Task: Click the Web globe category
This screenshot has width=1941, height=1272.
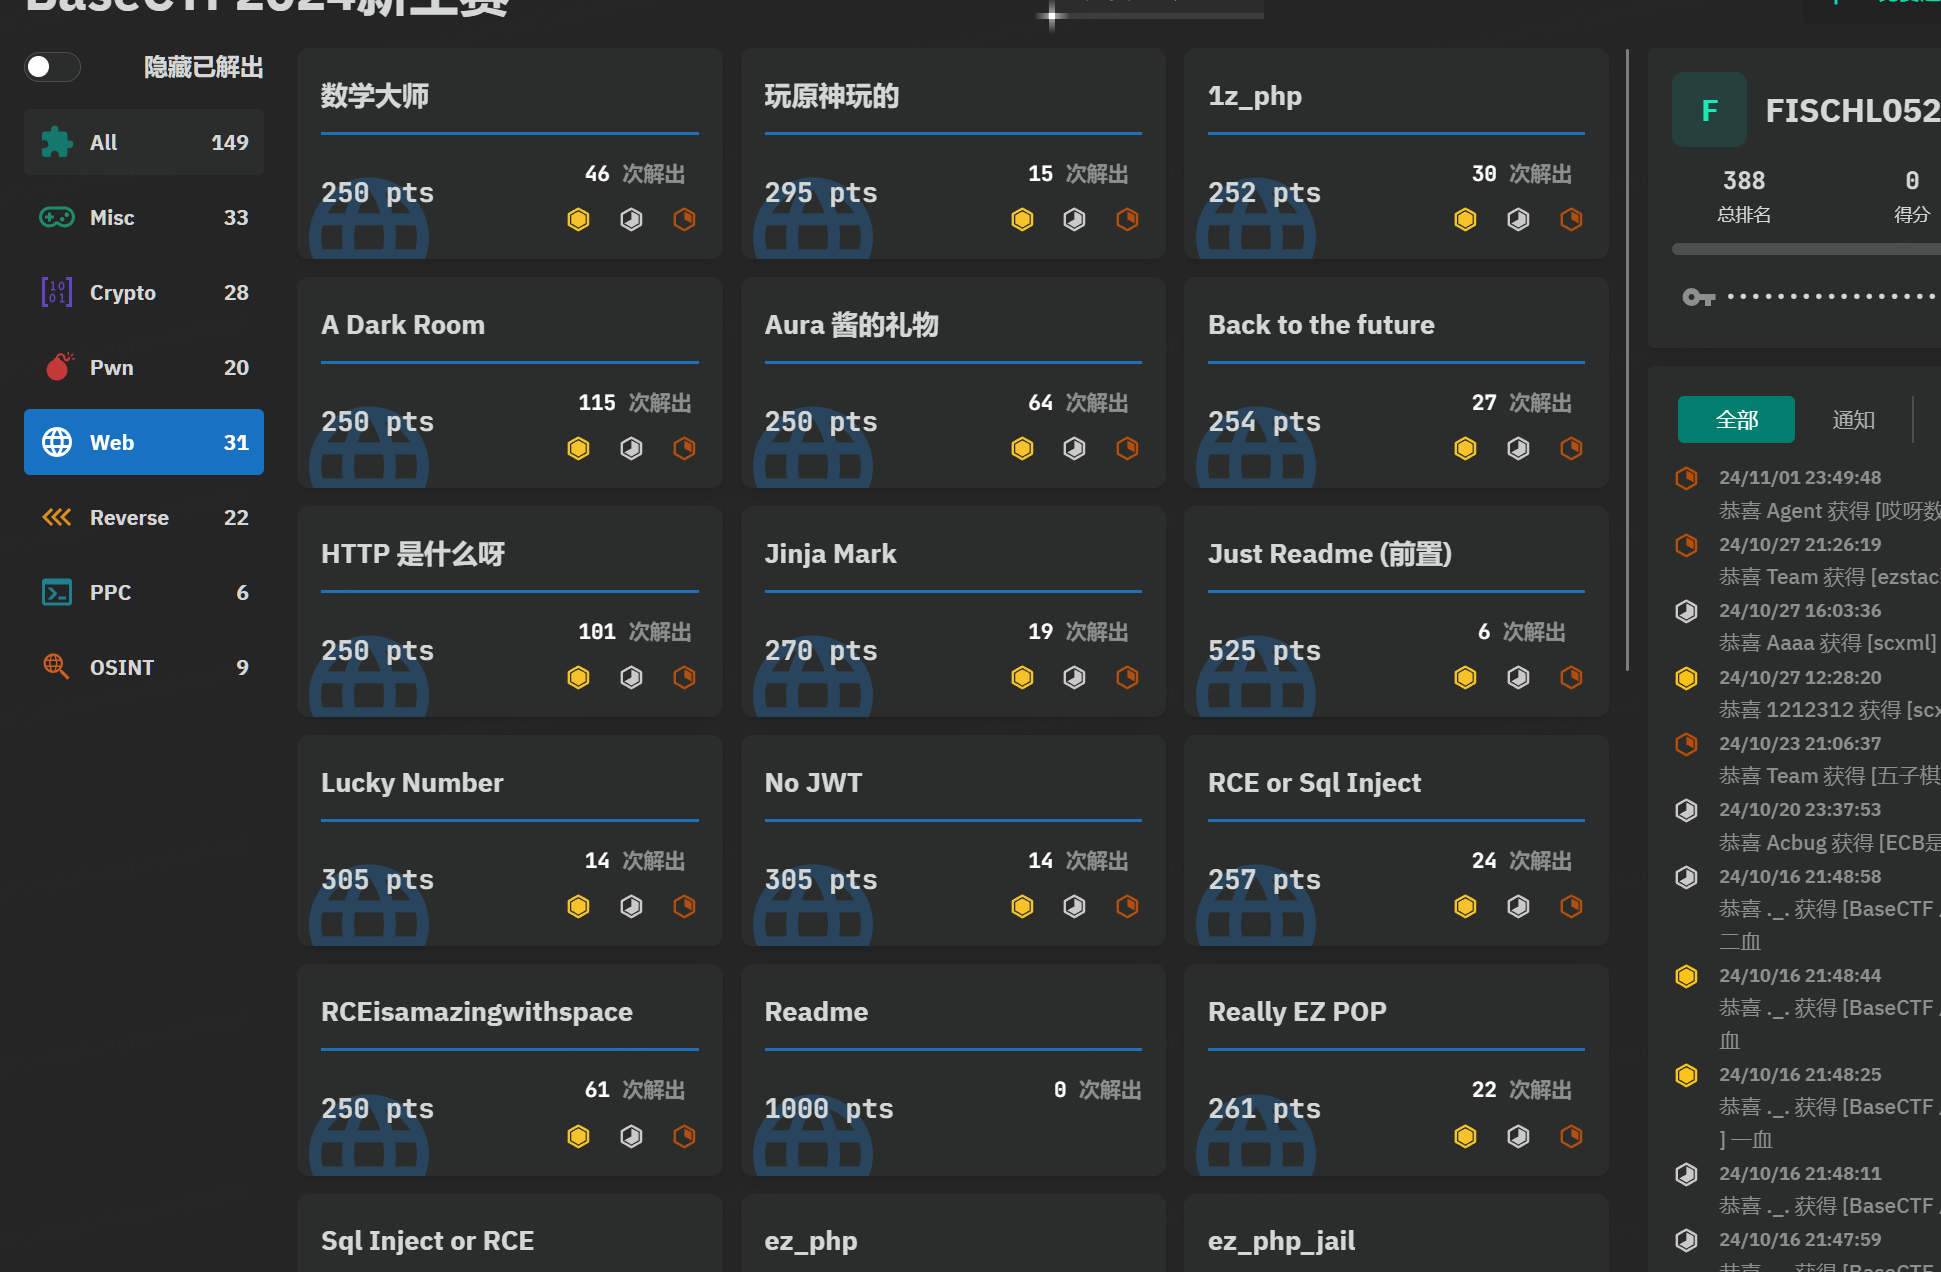Action: click(144, 442)
